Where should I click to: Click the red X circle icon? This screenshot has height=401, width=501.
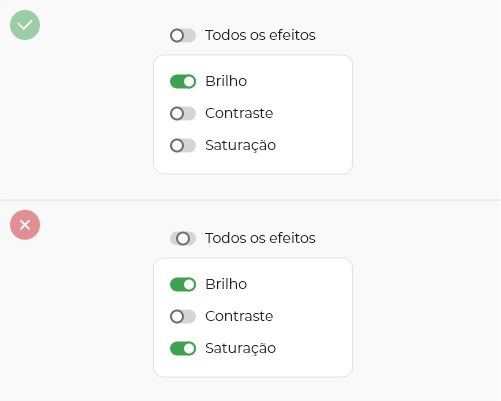coord(25,225)
